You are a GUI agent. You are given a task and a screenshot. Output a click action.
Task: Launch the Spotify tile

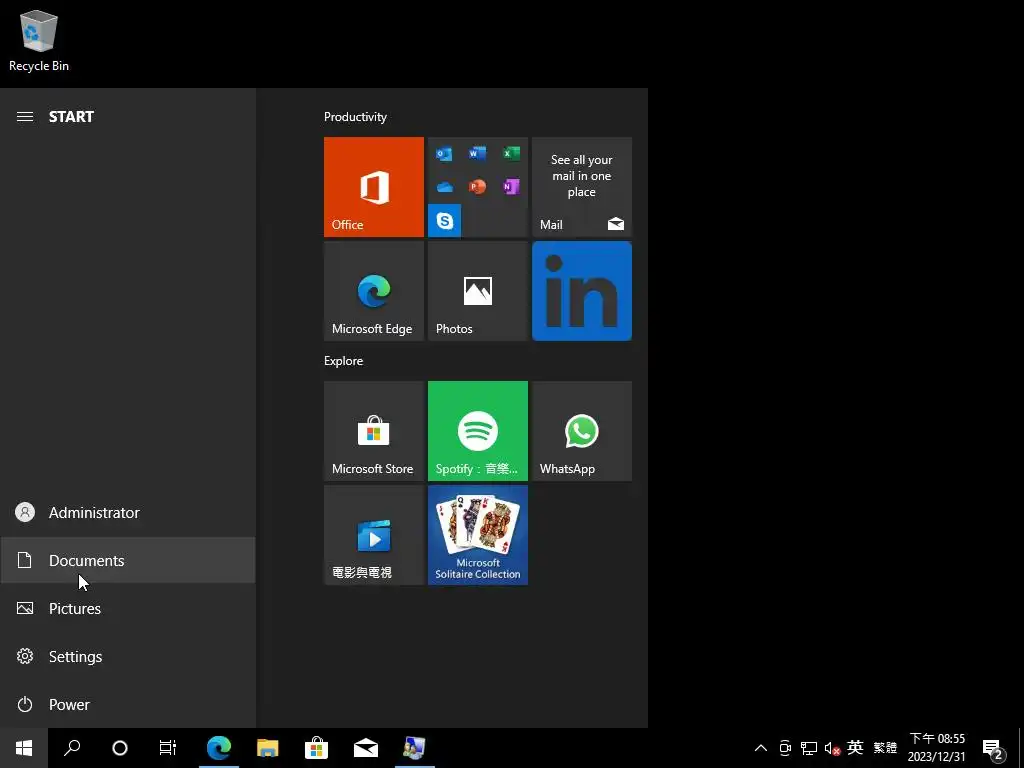pyautogui.click(x=477, y=431)
